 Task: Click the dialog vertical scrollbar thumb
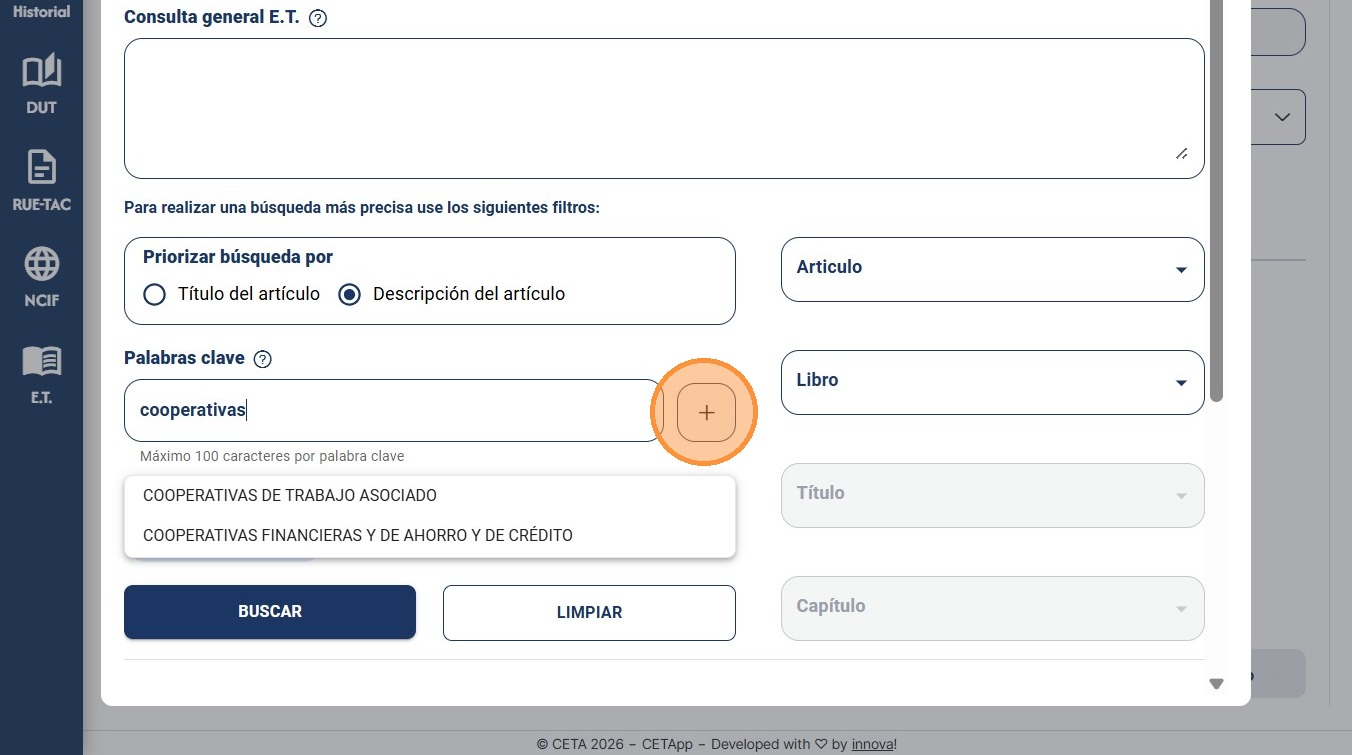click(1216, 200)
